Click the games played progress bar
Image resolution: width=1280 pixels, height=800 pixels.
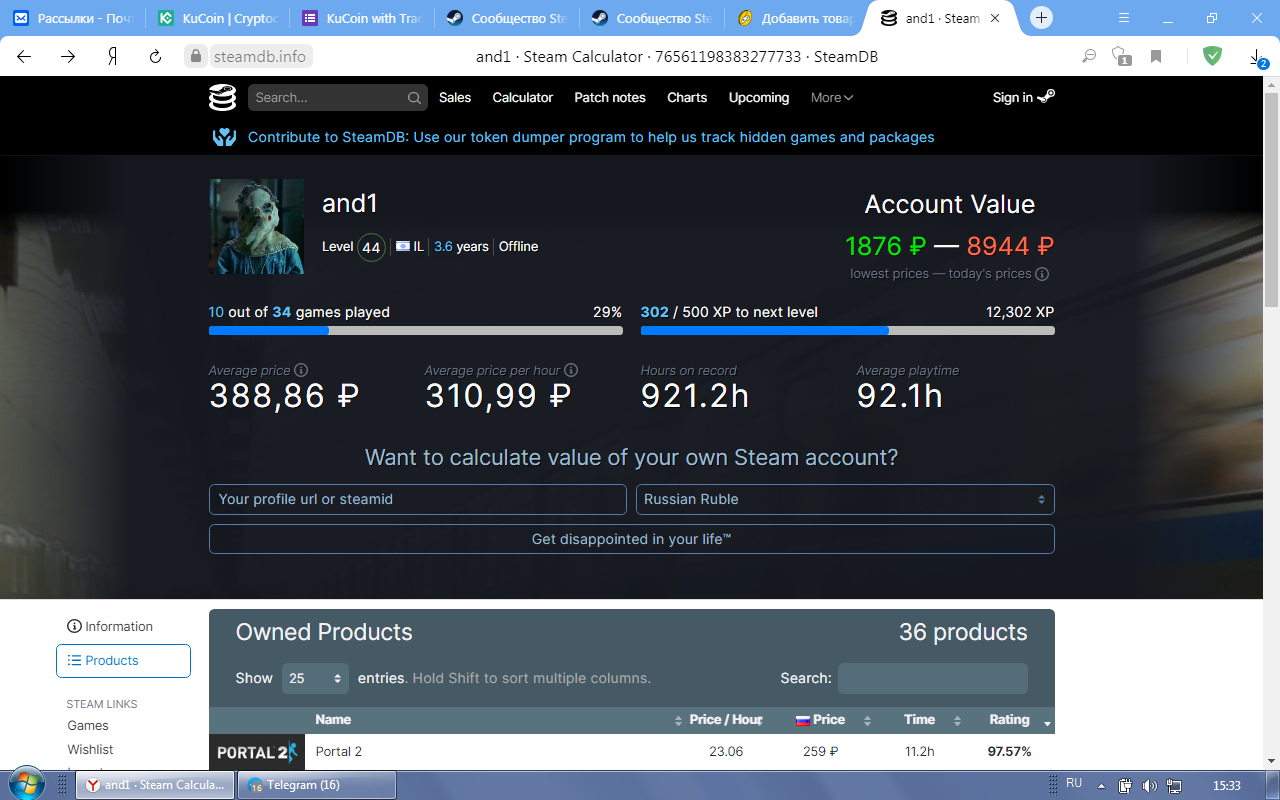pos(416,330)
